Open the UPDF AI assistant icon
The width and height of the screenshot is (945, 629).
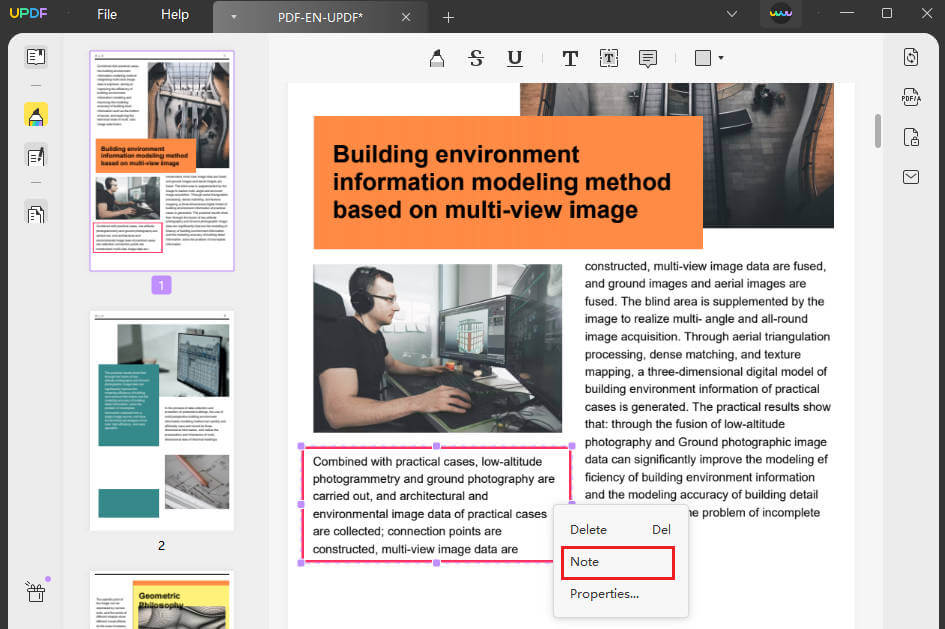click(781, 16)
